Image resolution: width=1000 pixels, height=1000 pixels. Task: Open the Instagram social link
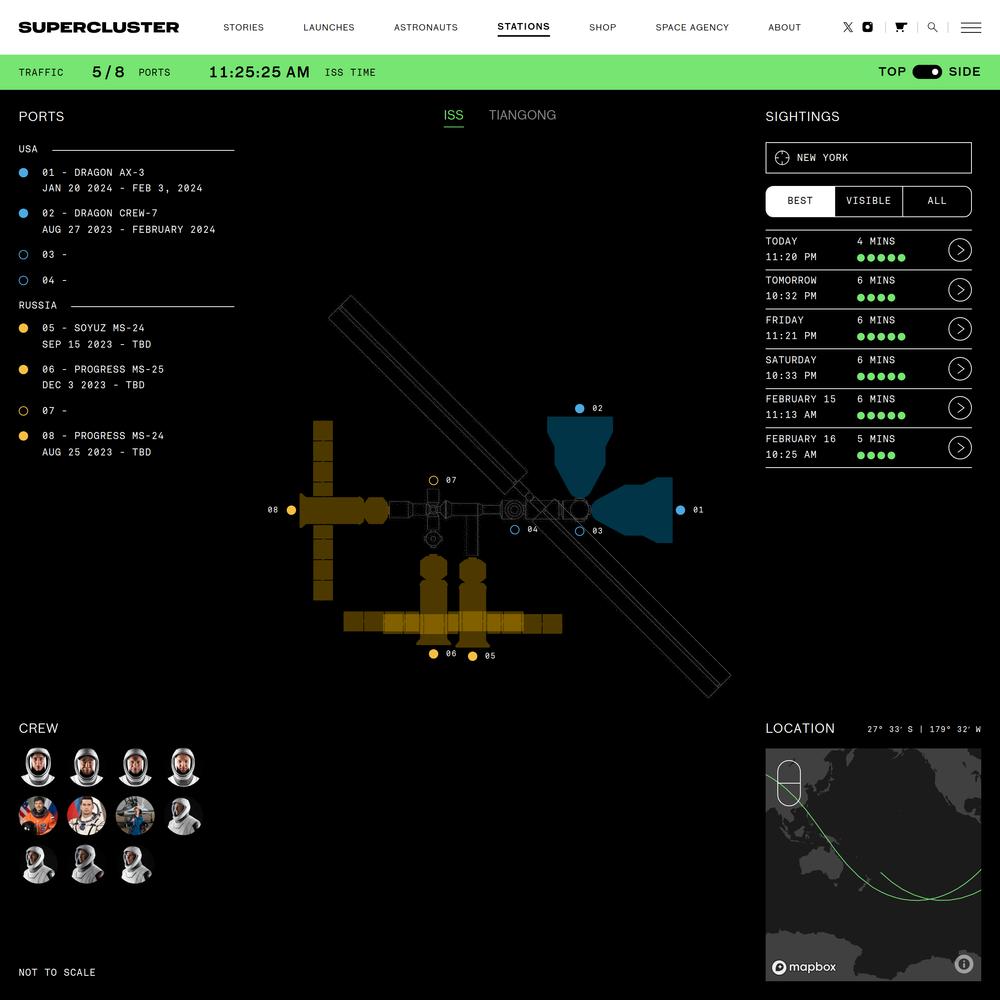867,27
